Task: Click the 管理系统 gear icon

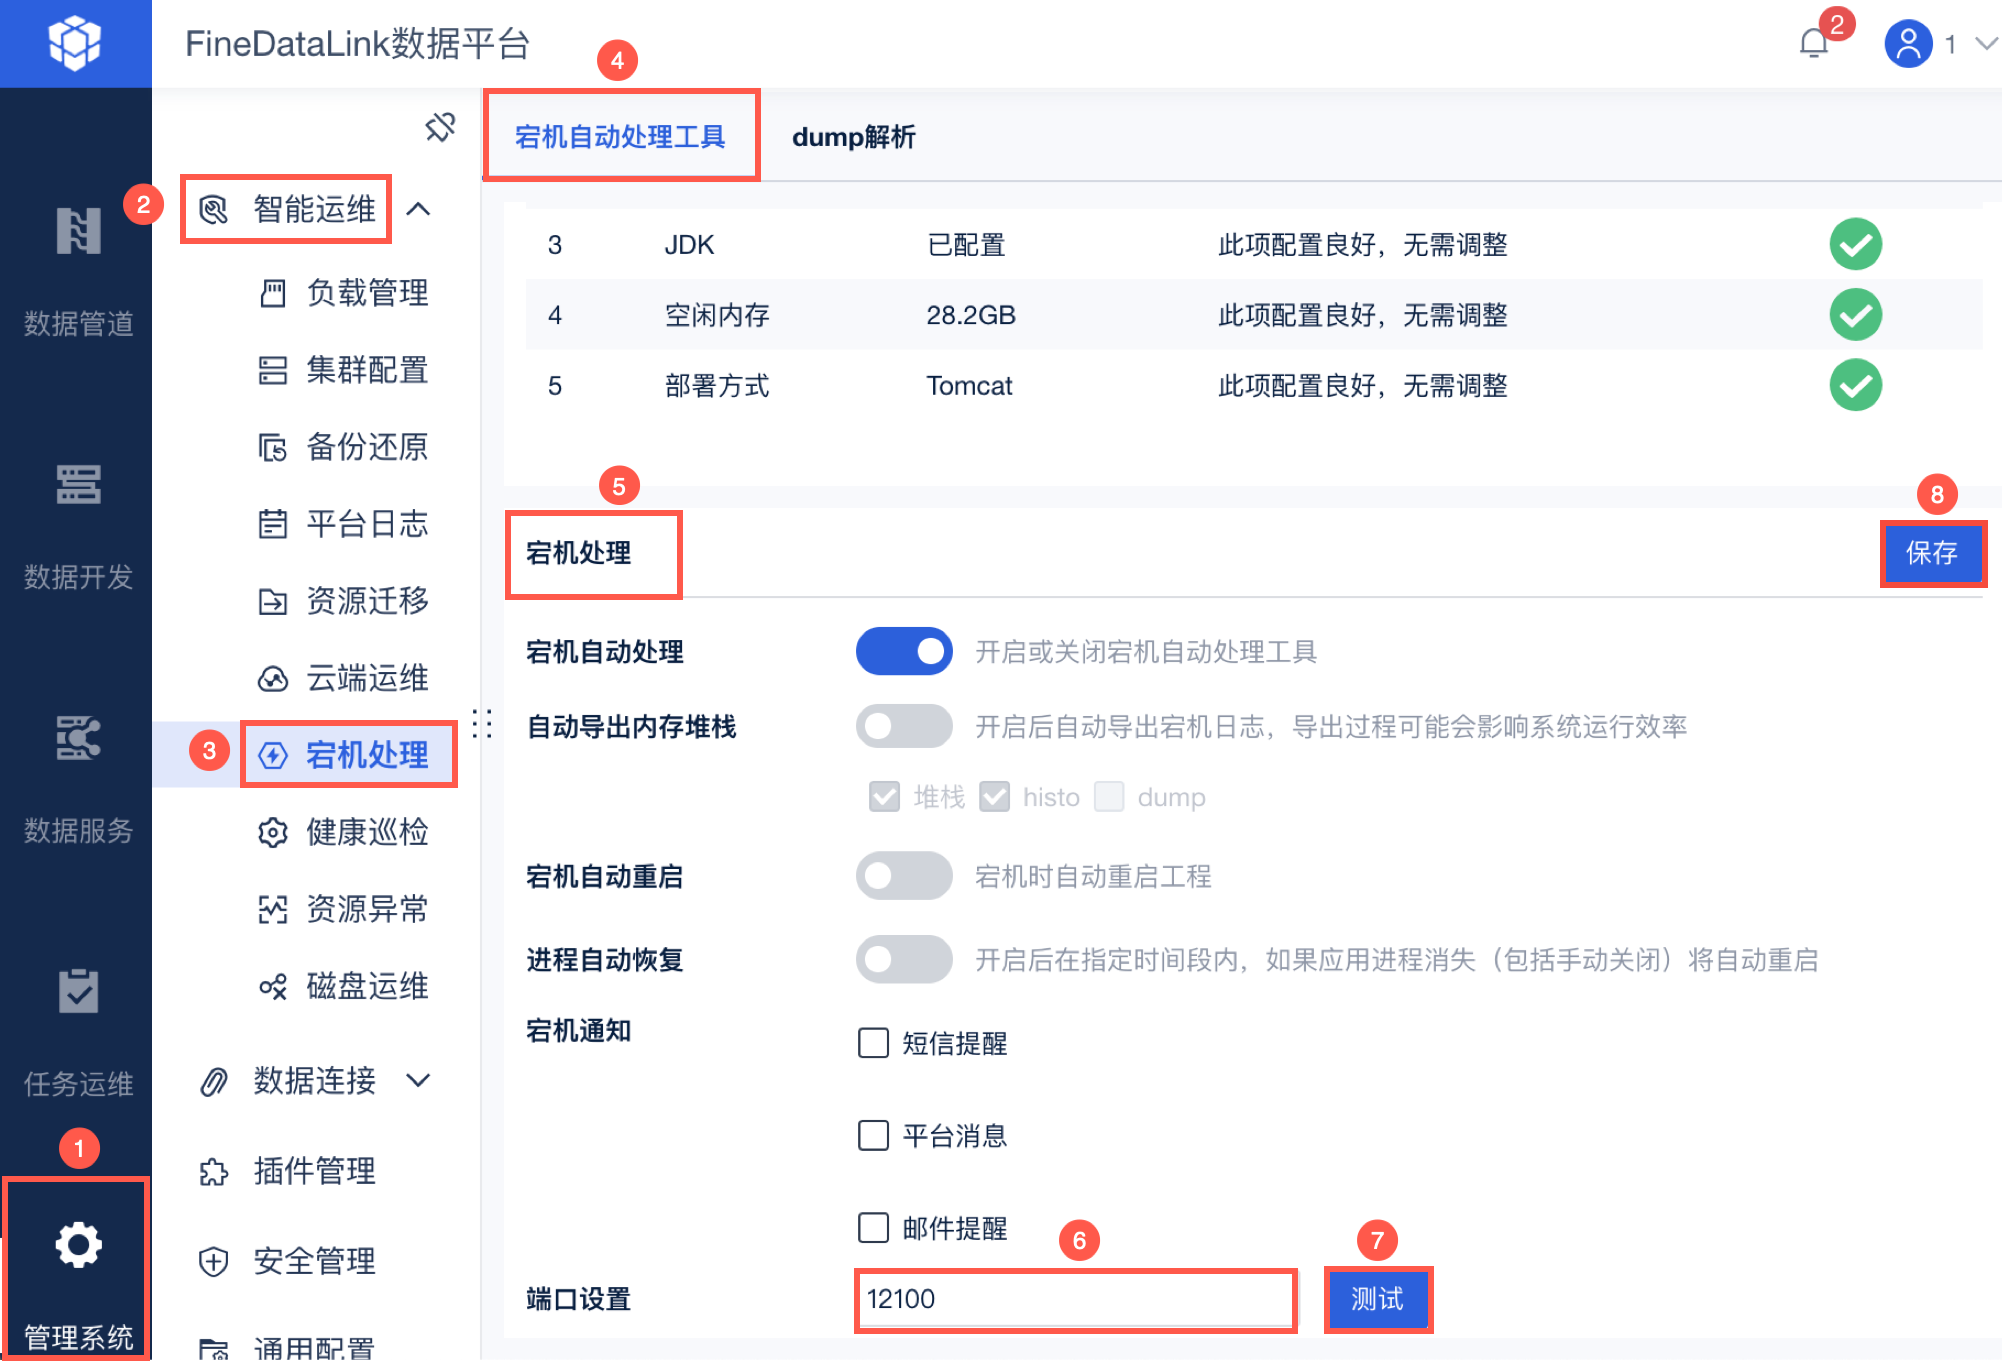Action: tap(78, 1245)
